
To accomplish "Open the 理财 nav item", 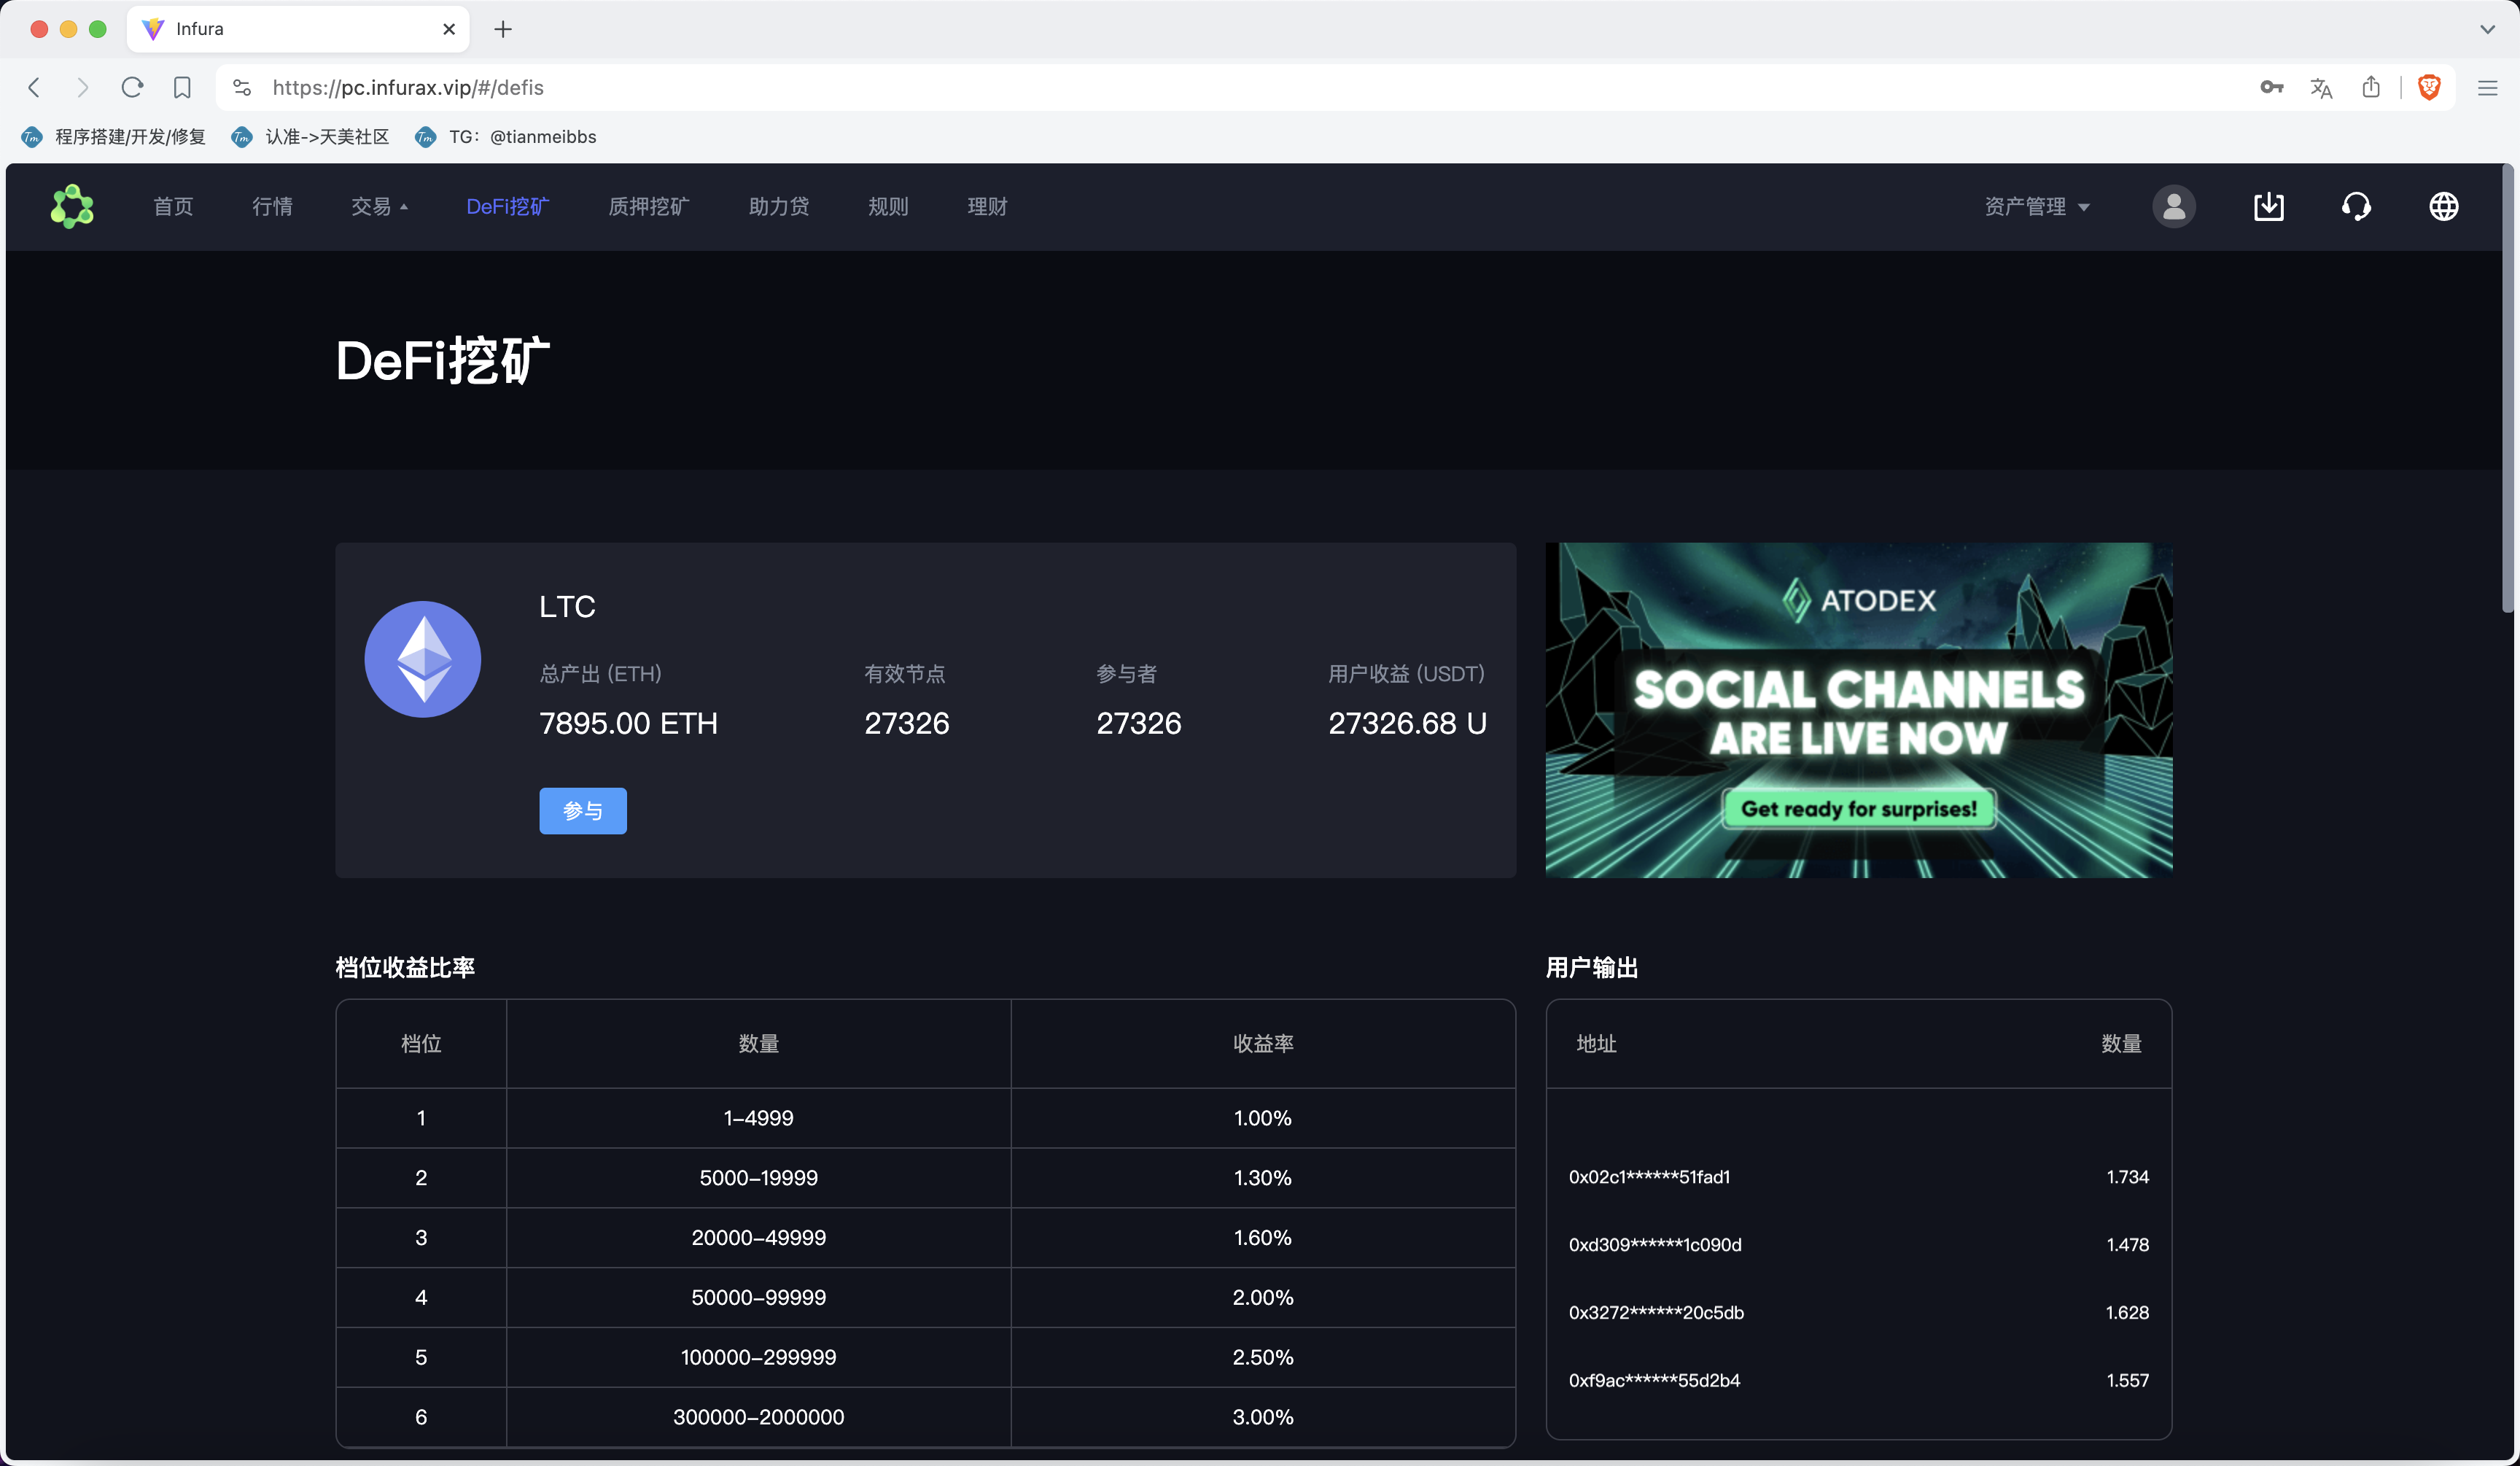I will click(x=987, y=206).
